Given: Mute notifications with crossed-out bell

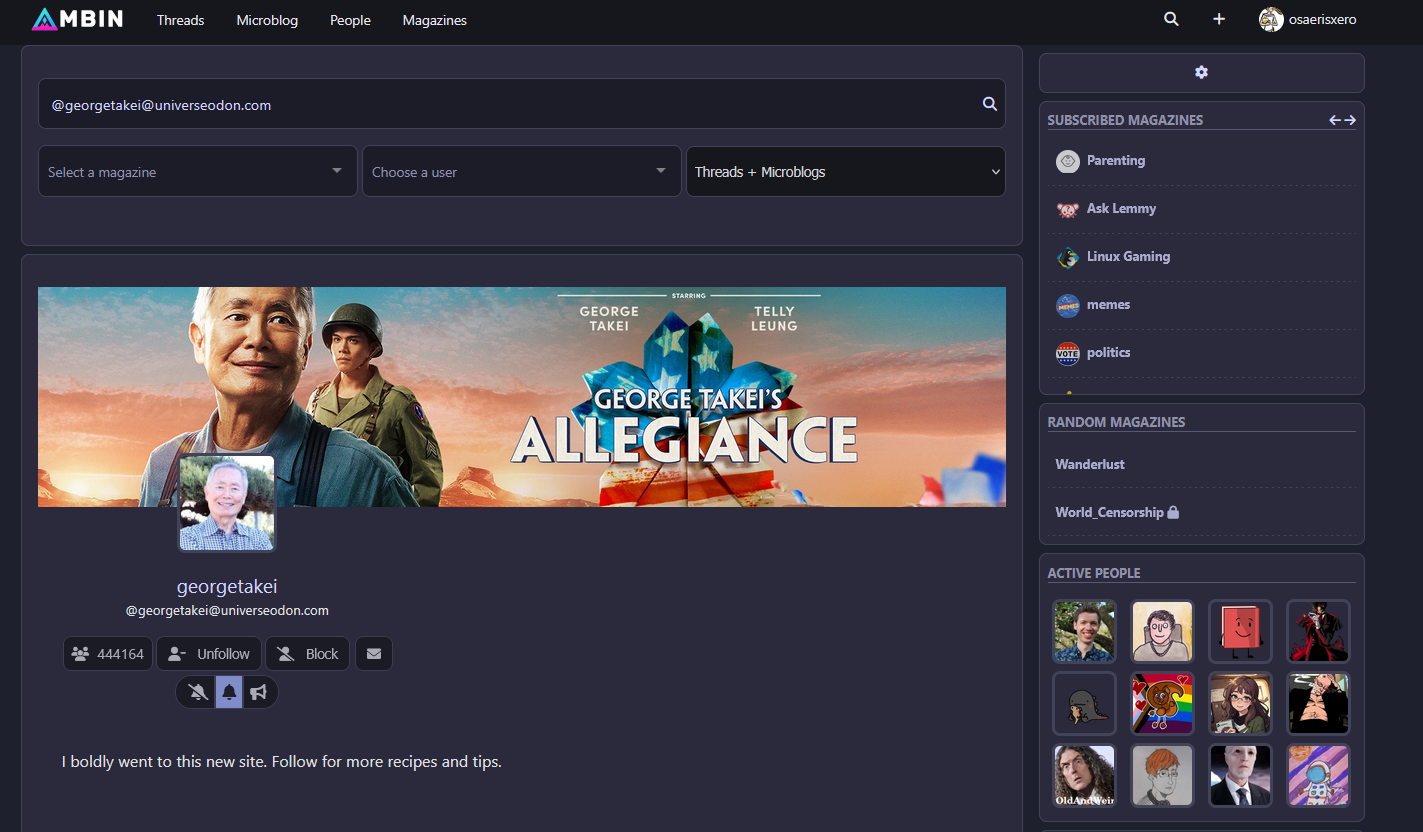Looking at the screenshot, I should tap(198, 692).
